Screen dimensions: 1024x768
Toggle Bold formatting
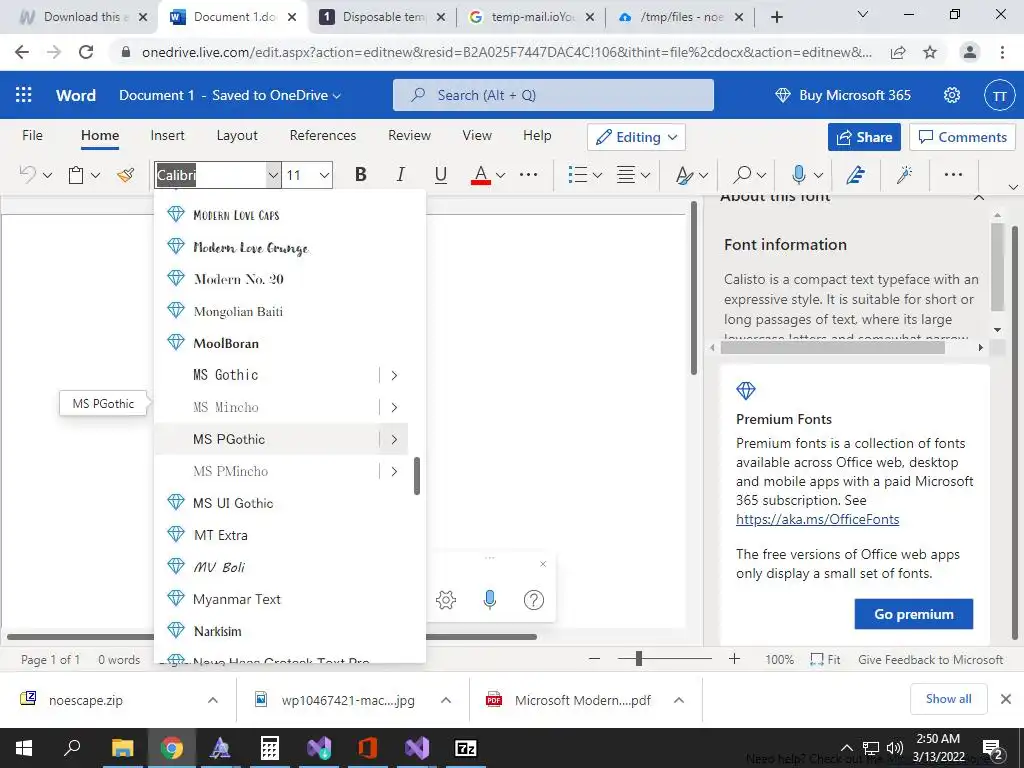point(360,174)
